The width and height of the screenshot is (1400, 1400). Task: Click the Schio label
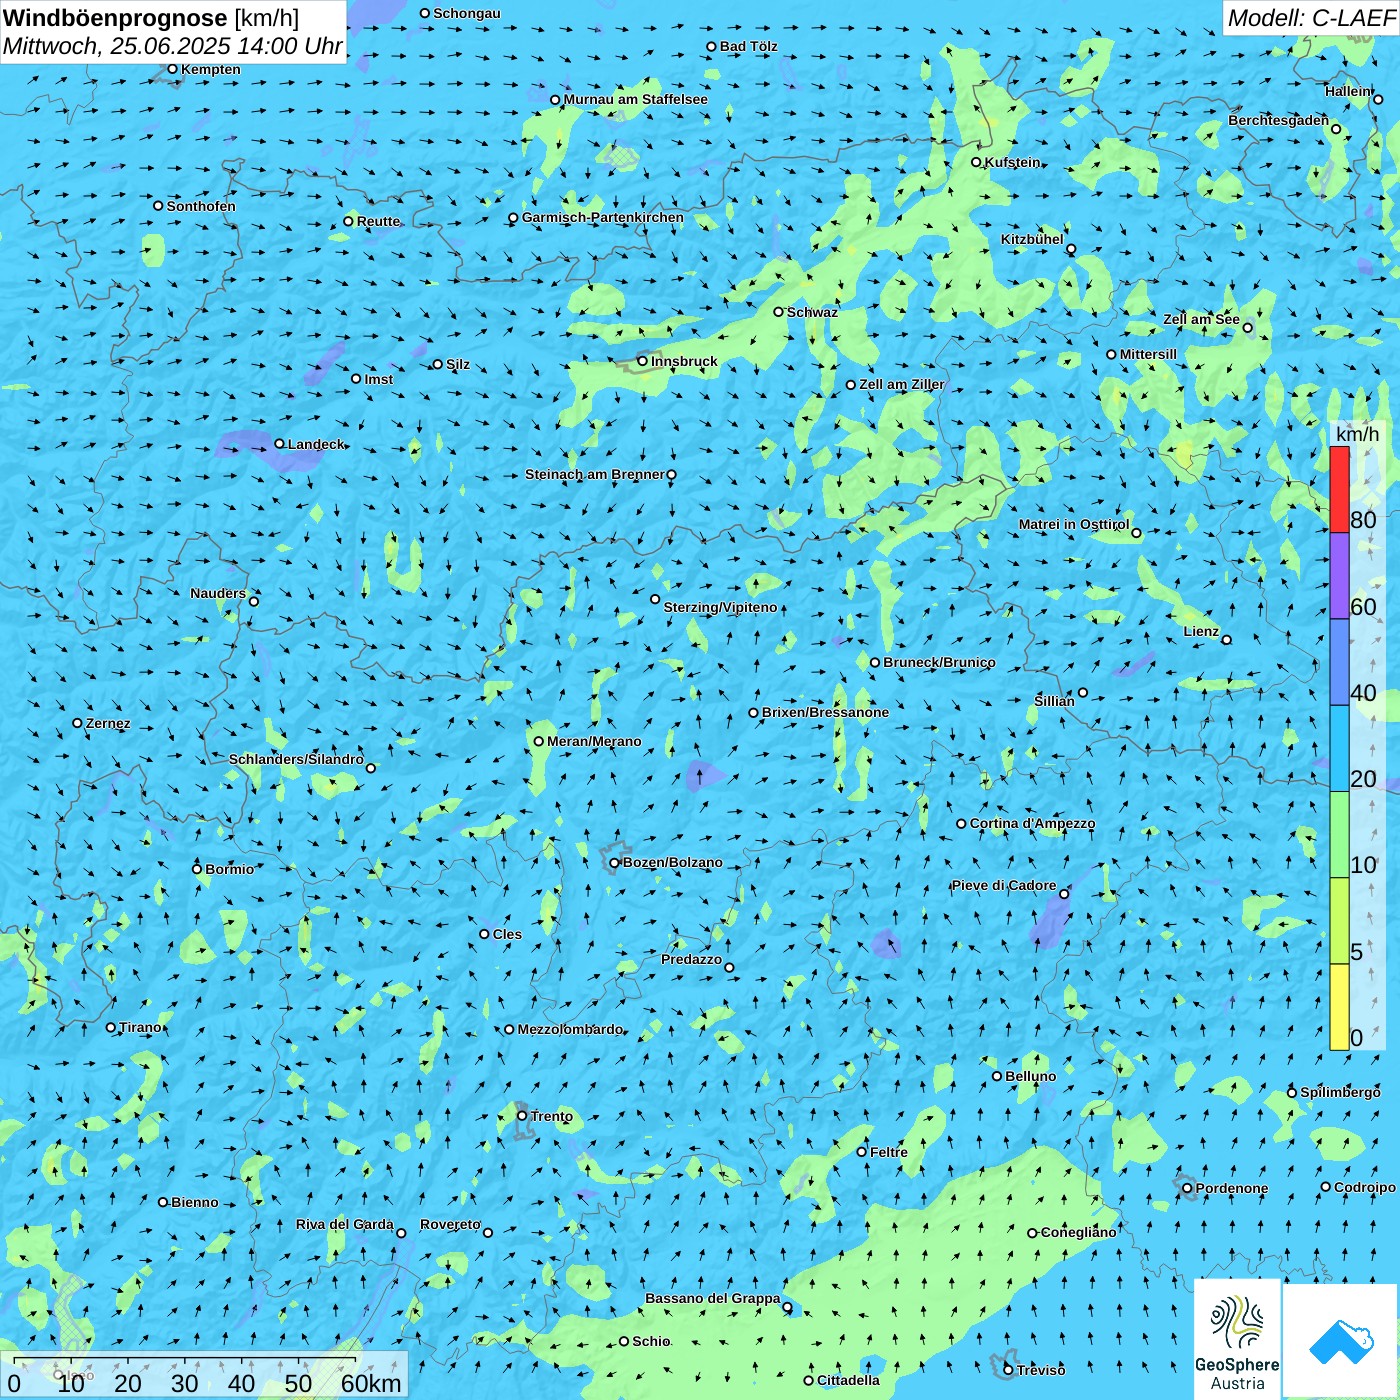coord(651,1341)
